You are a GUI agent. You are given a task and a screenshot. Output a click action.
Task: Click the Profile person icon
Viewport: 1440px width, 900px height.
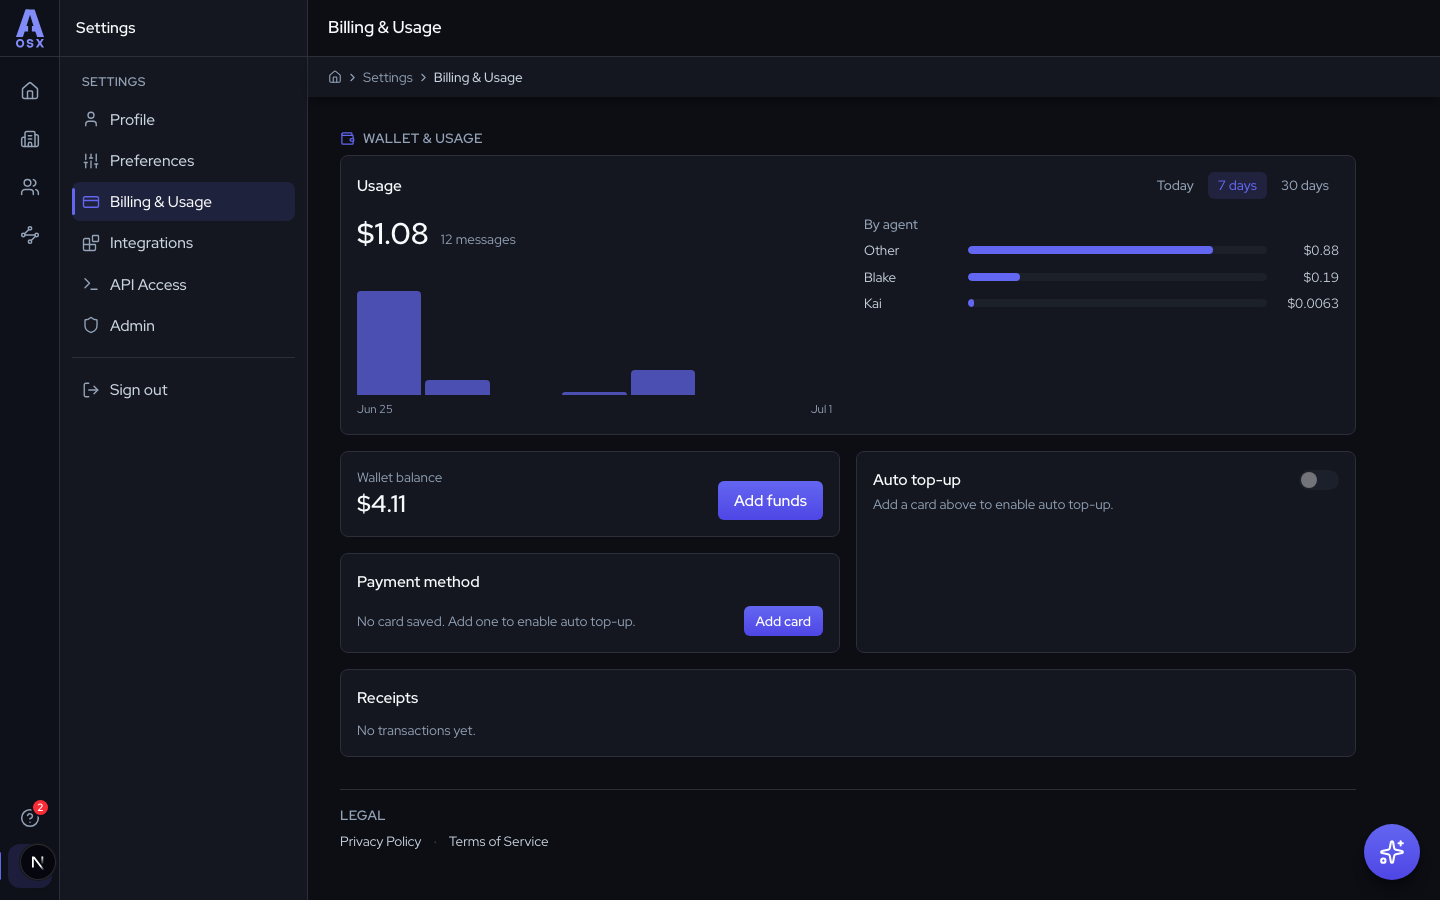[91, 119]
